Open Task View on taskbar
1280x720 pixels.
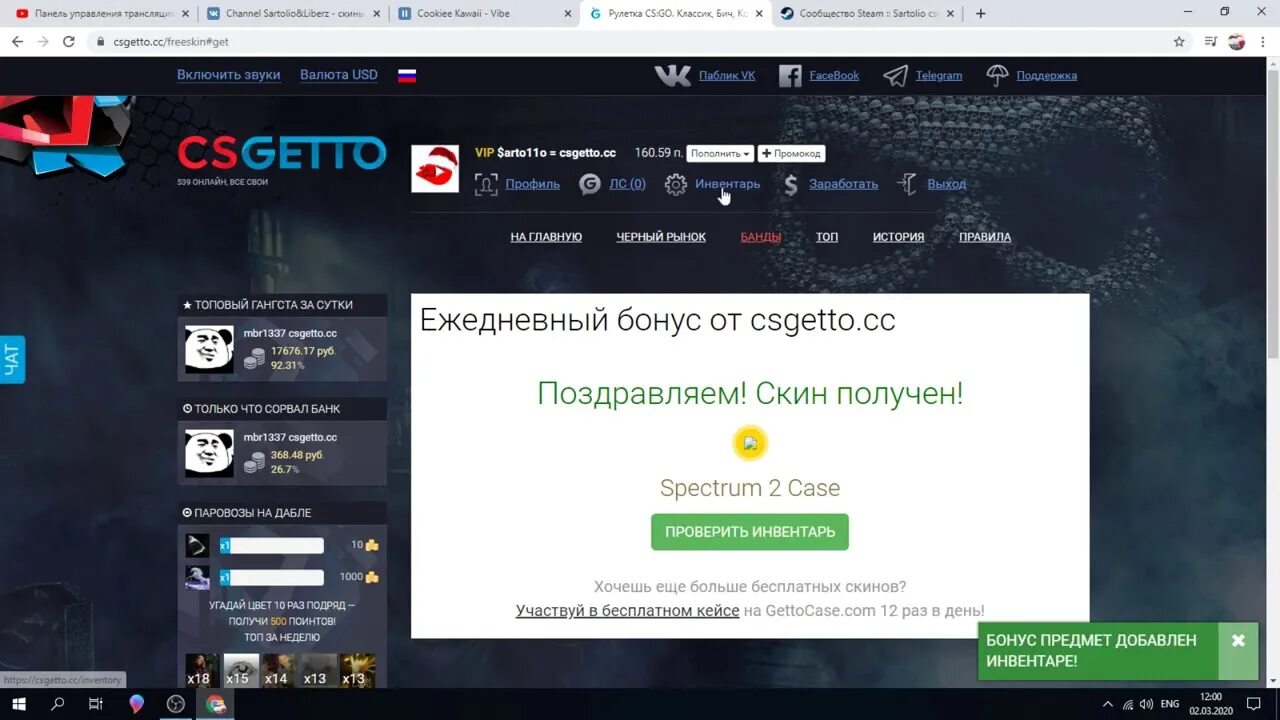pos(96,704)
